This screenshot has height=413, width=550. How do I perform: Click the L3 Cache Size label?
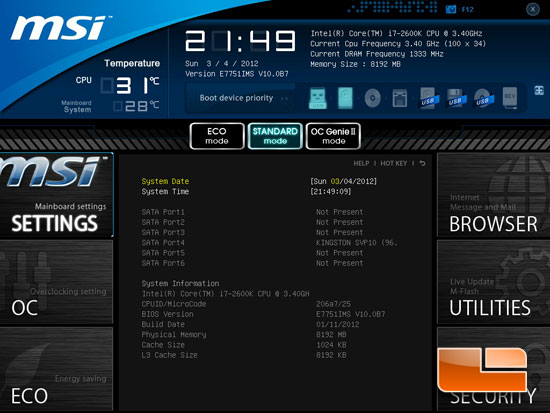click(169, 355)
